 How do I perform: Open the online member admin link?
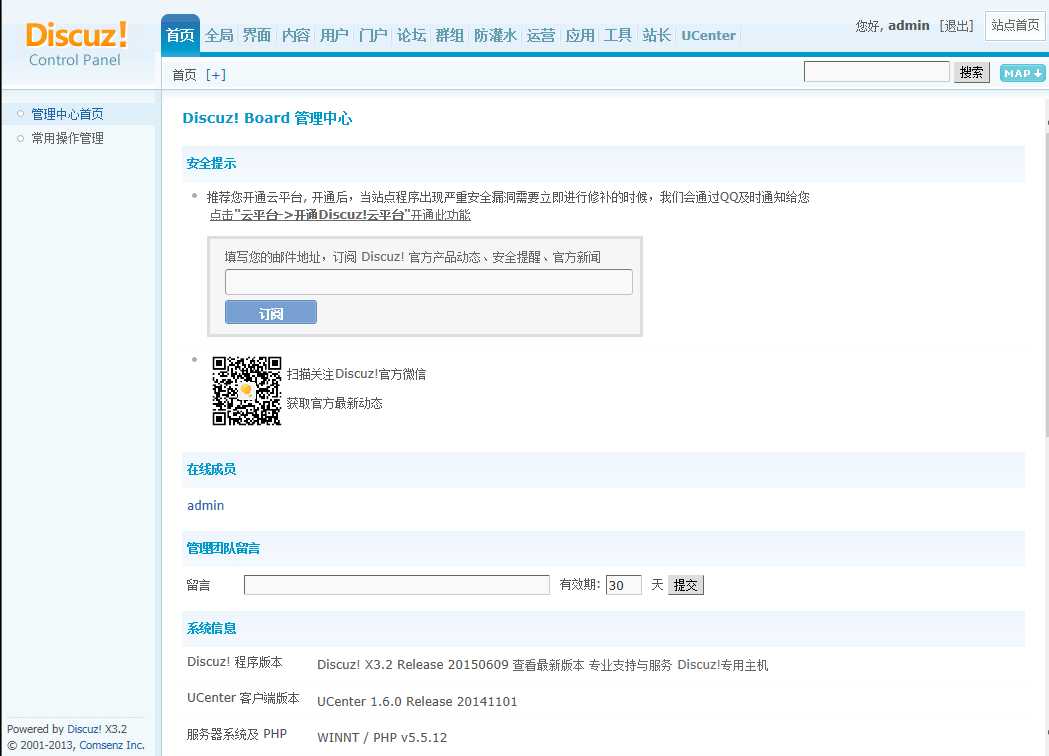tap(205, 505)
